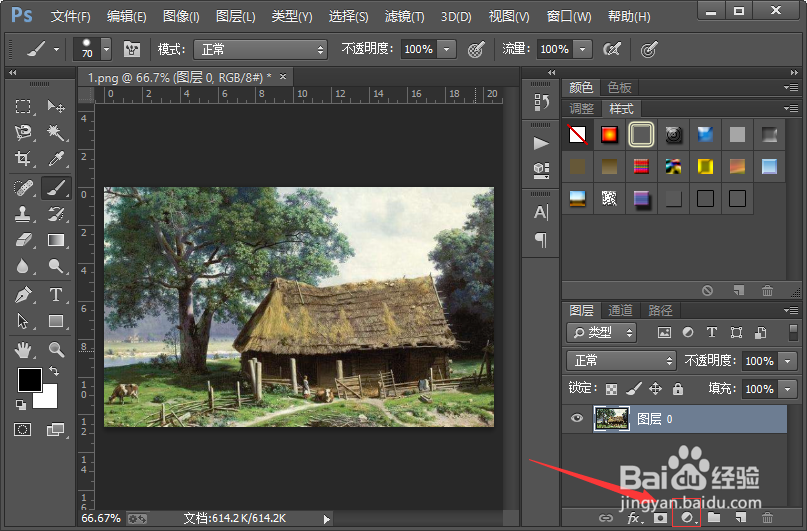Toggle lock all for layer
807x531 pixels.
678,388
